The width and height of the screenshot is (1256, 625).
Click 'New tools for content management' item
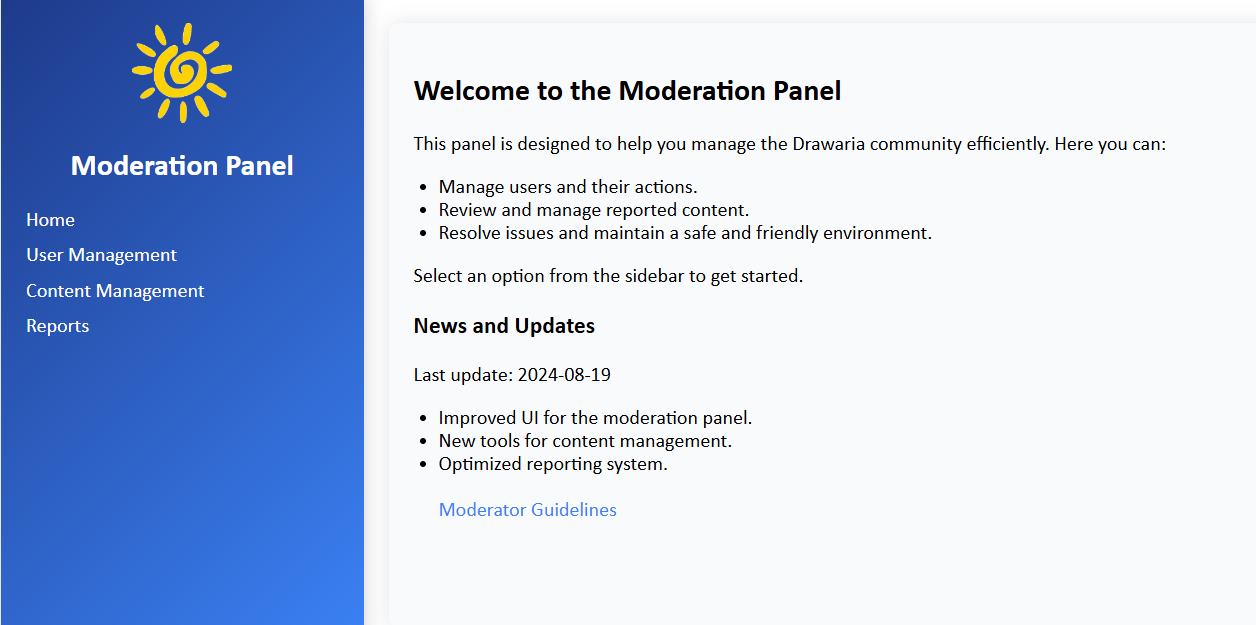pos(585,441)
